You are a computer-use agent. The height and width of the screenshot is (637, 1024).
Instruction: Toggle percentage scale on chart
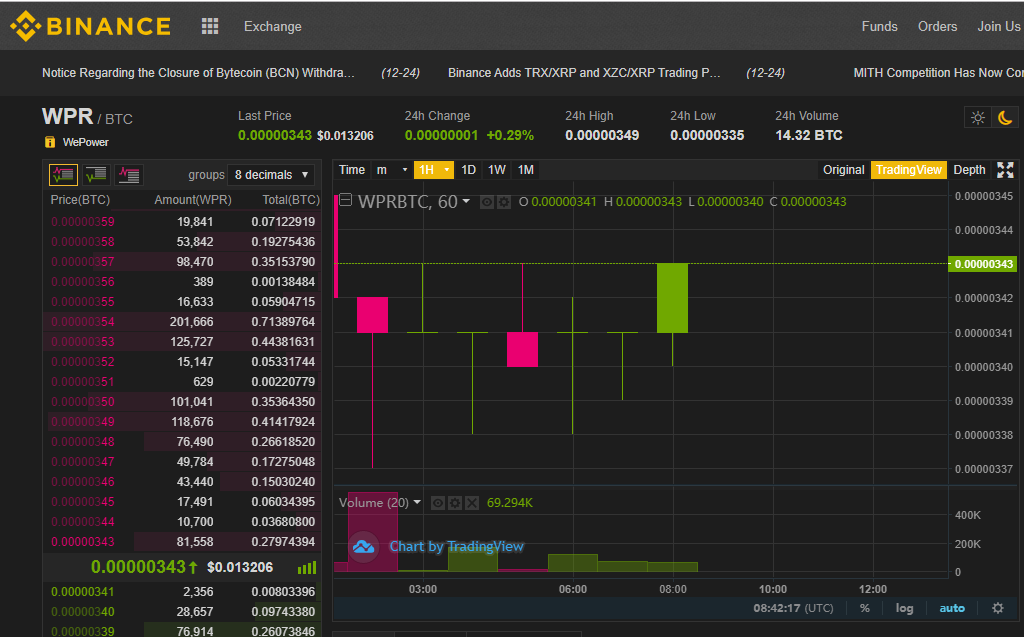[x=865, y=608]
